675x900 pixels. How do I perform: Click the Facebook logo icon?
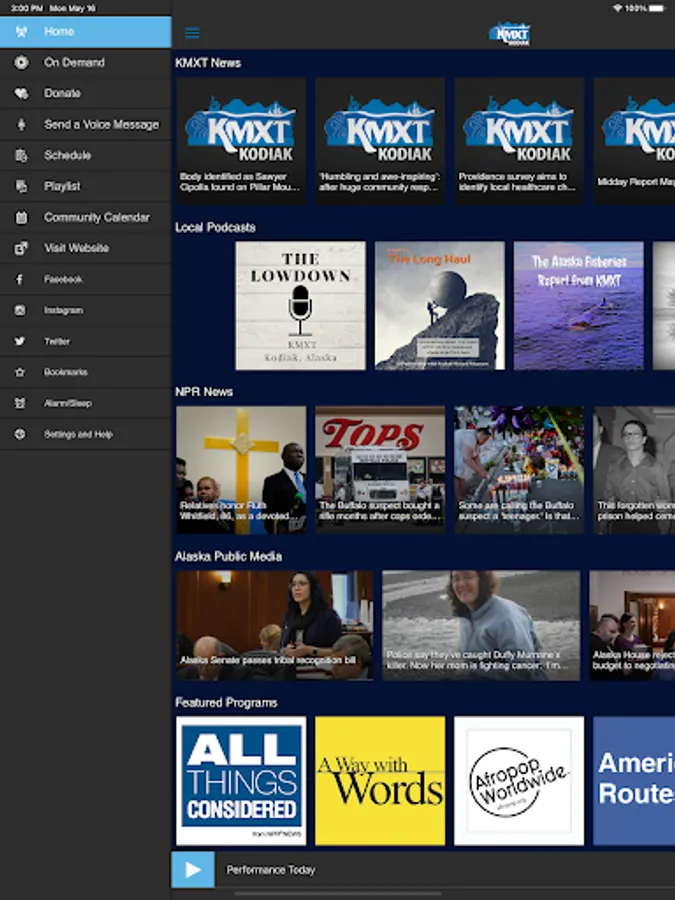pyautogui.click(x=20, y=280)
